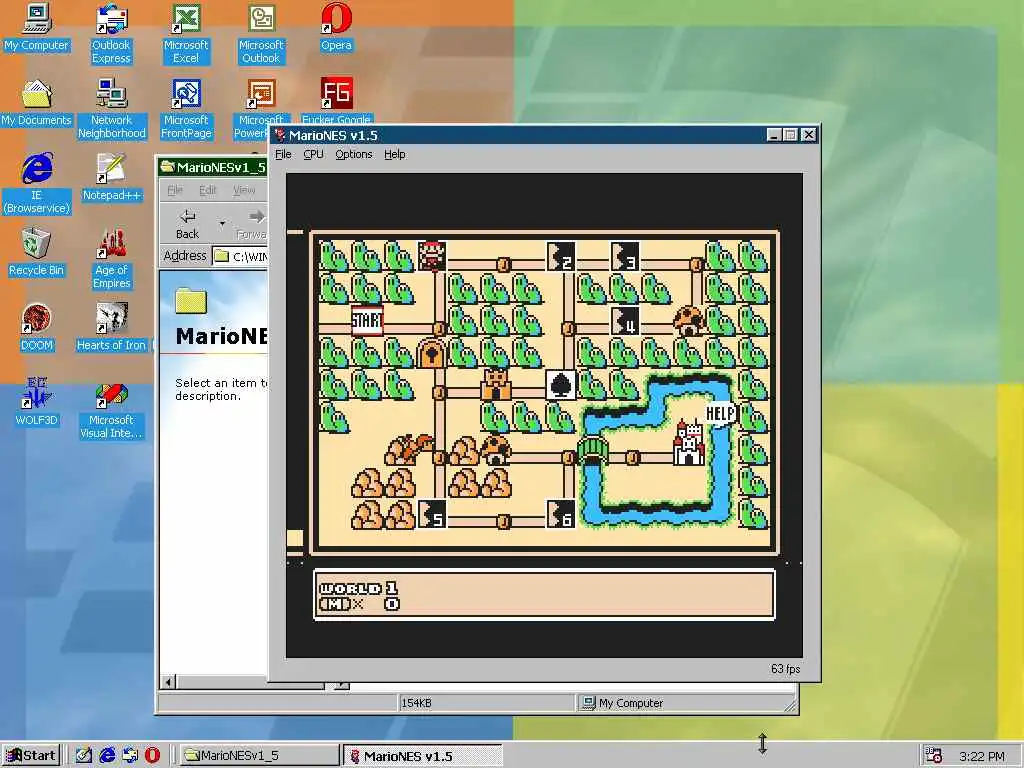1024x768 pixels.
Task: Click the MarioNES title bar Mario icon
Action: click(x=280, y=135)
